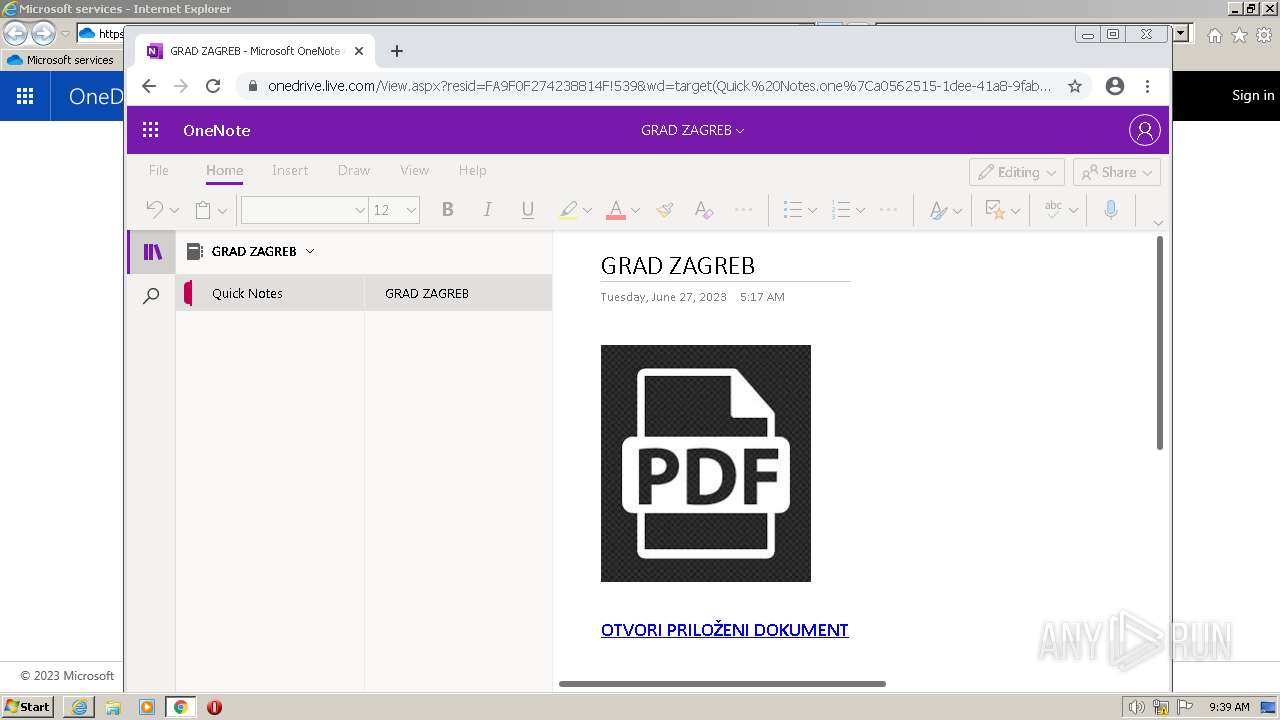Click the Styles icon
The width and height of the screenshot is (1280, 720).
tap(938, 210)
